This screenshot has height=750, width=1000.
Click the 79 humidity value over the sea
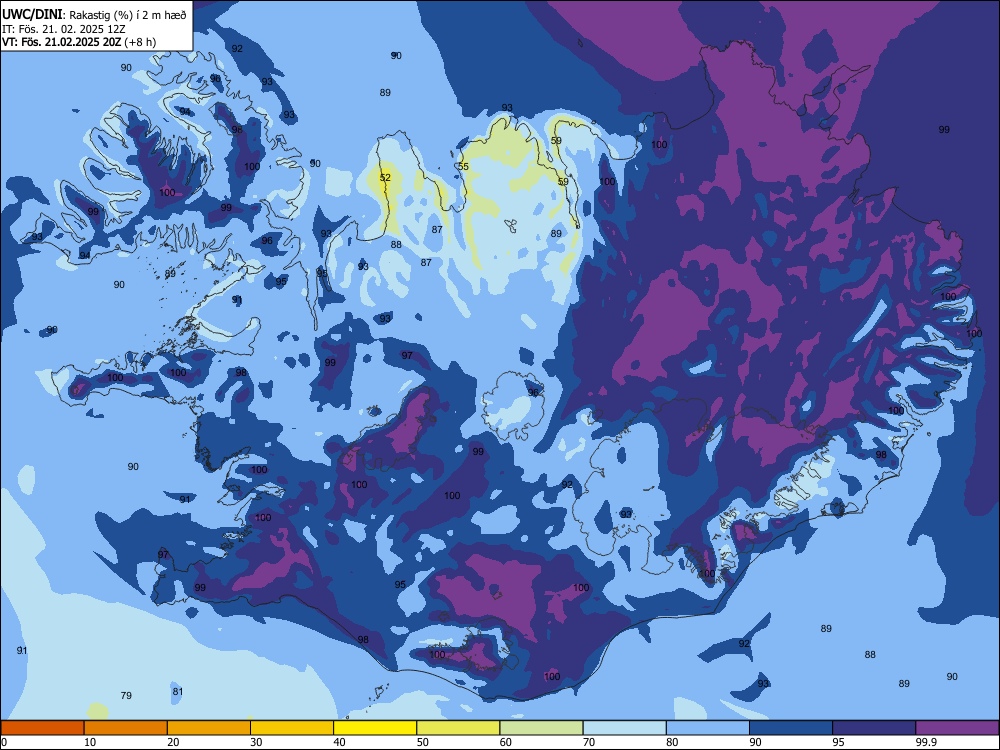point(126,695)
